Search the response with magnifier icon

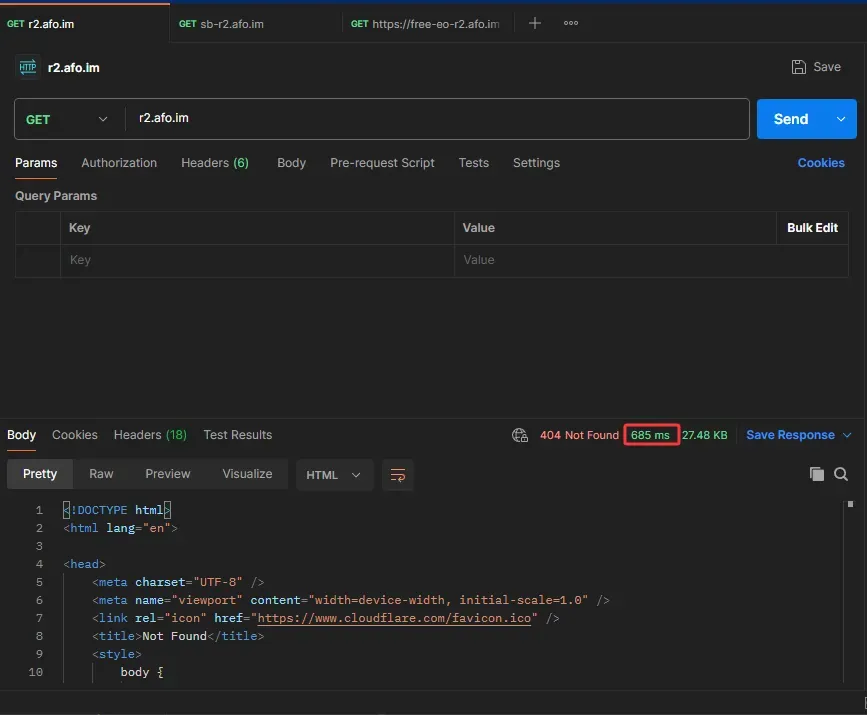841,474
